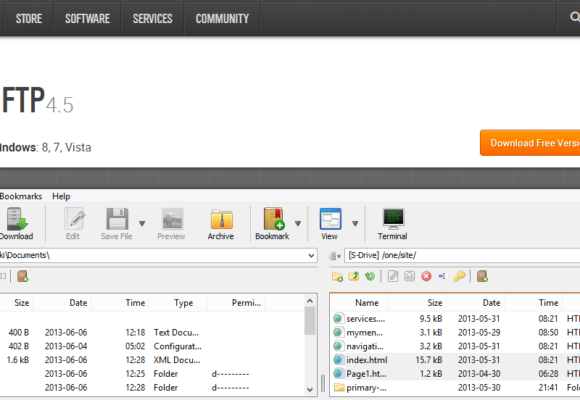Click the remote path field /one/site/
This screenshot has height=400, width=580.
point(462,255)
